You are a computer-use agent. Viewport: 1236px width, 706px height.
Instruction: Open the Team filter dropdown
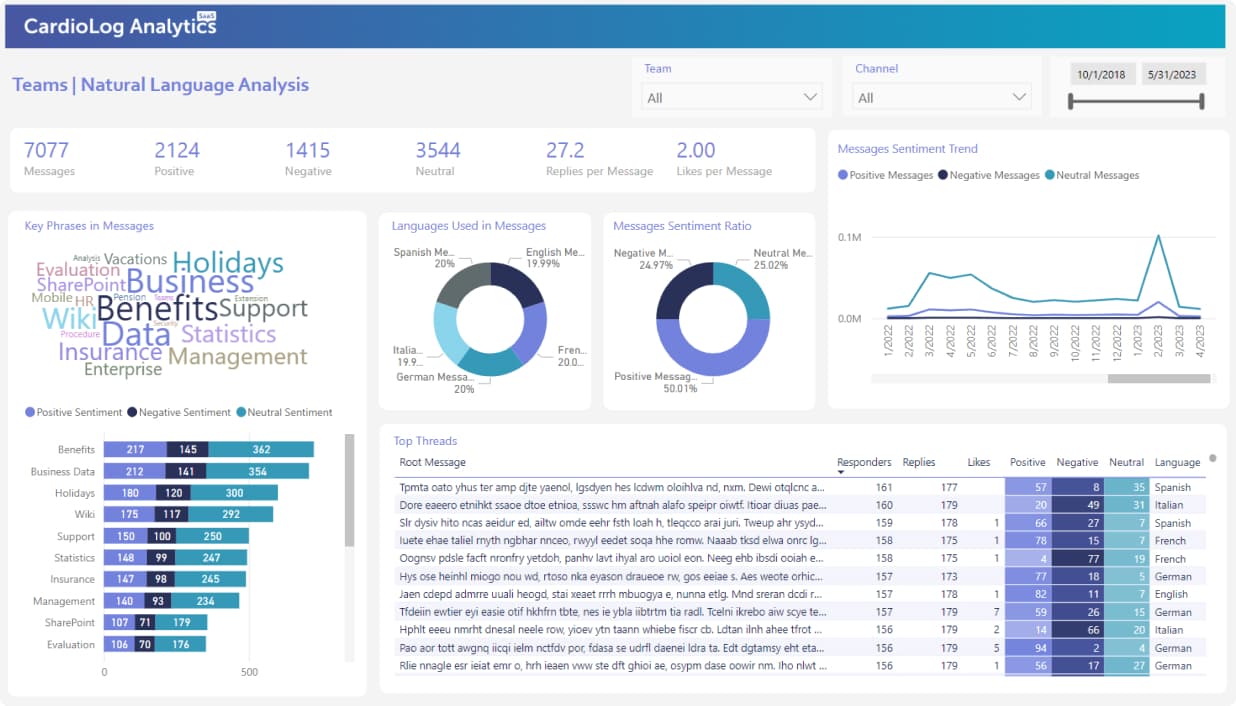[x=731, y=97]
